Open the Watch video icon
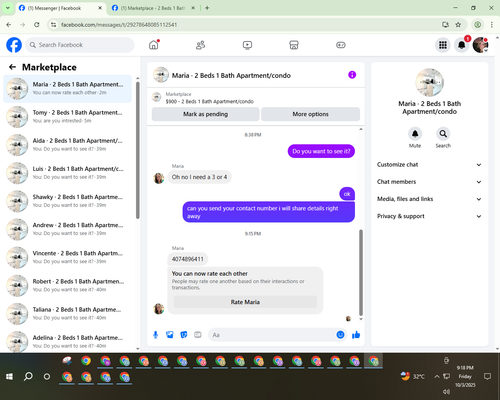 pyautogui.click(x=247, y=45)
